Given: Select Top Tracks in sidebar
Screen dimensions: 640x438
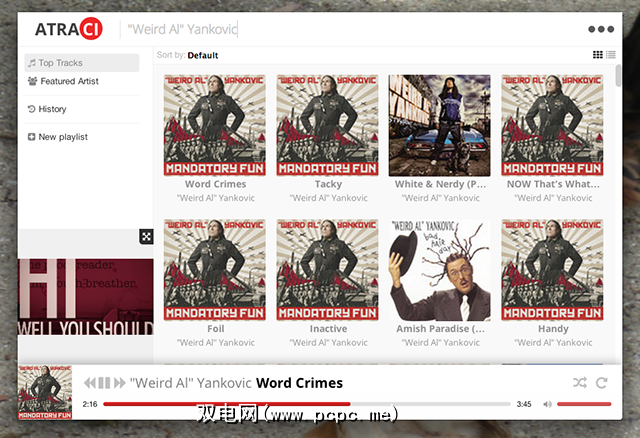Looking at the screenshot, I should click(x=82, y=63).
